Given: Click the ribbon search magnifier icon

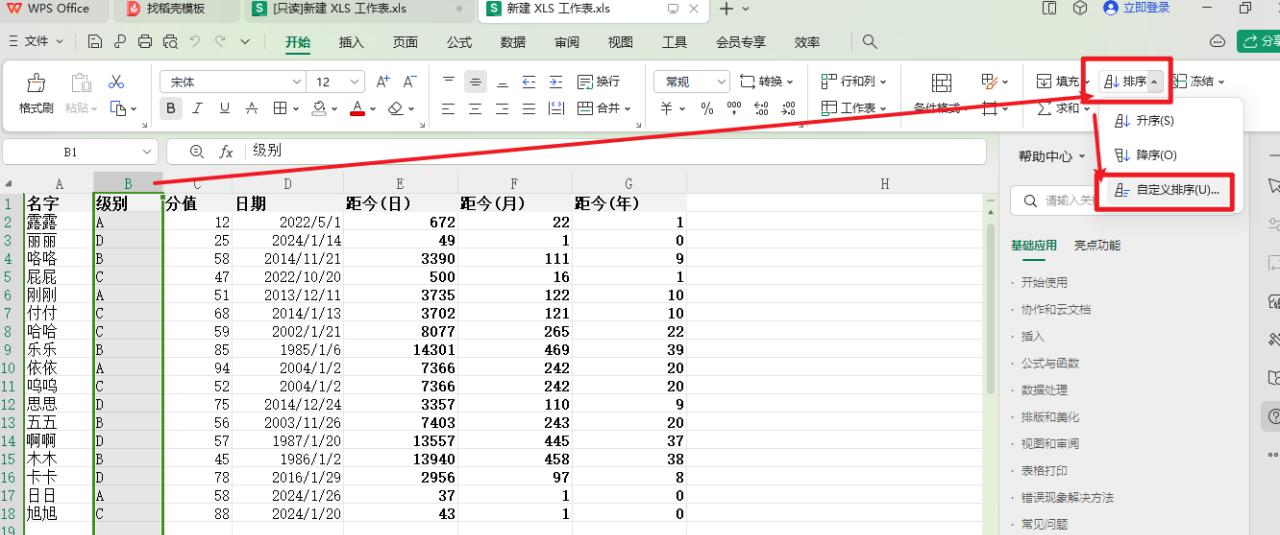Looking at the screenshot, I should point(870,42).
